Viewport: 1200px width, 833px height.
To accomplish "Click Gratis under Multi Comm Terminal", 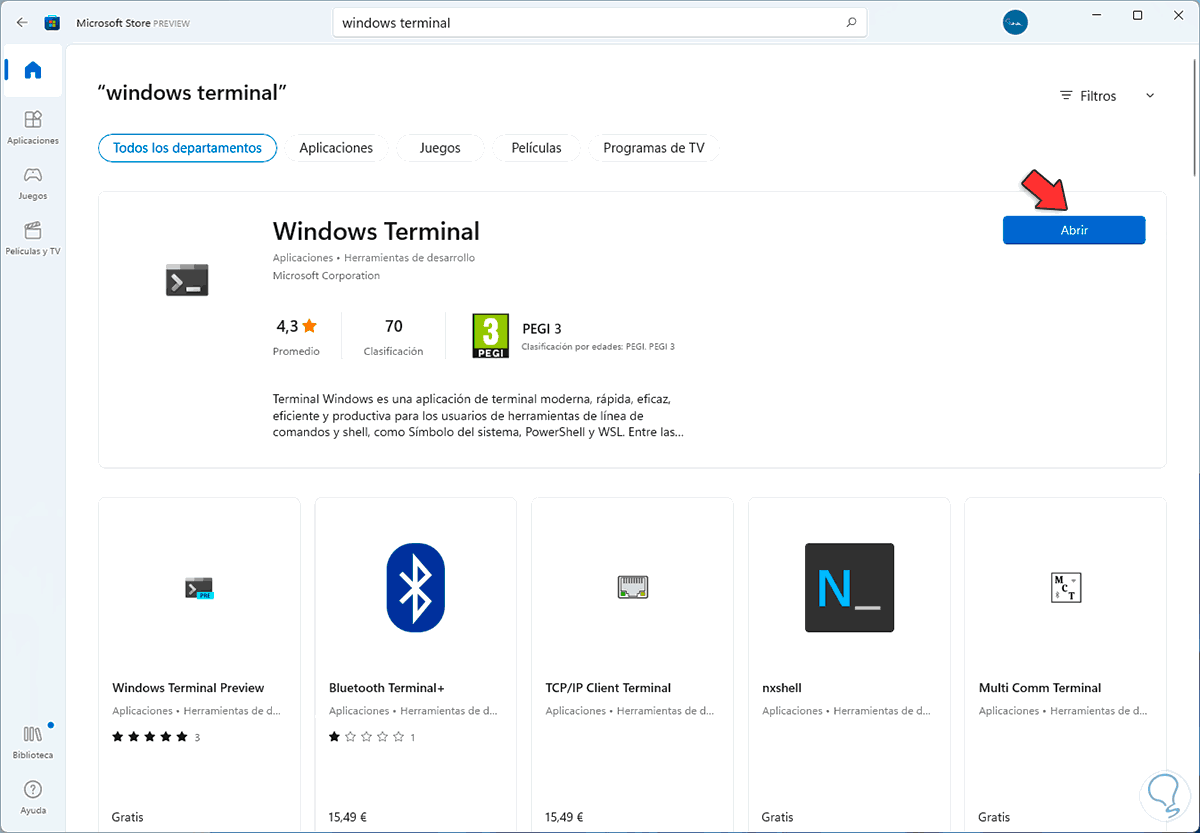I will [x=994, y=817].
